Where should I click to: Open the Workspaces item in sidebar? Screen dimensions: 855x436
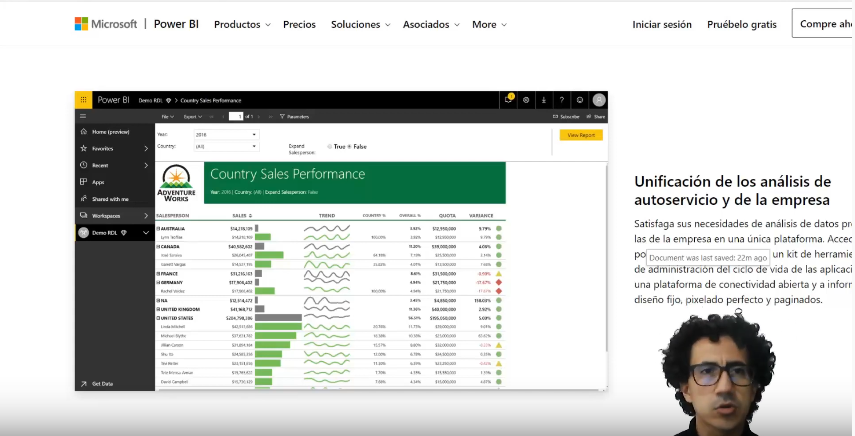[x=106, y=215]
